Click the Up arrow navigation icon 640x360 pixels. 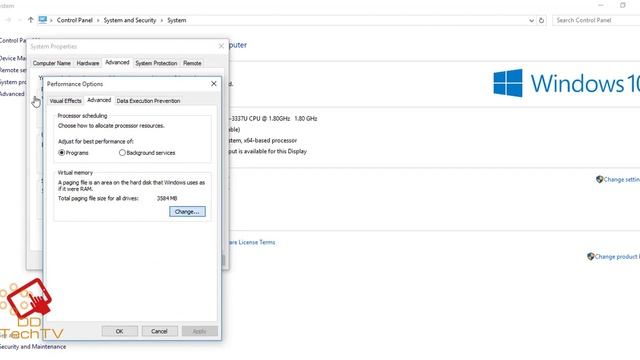pos(31,20)
